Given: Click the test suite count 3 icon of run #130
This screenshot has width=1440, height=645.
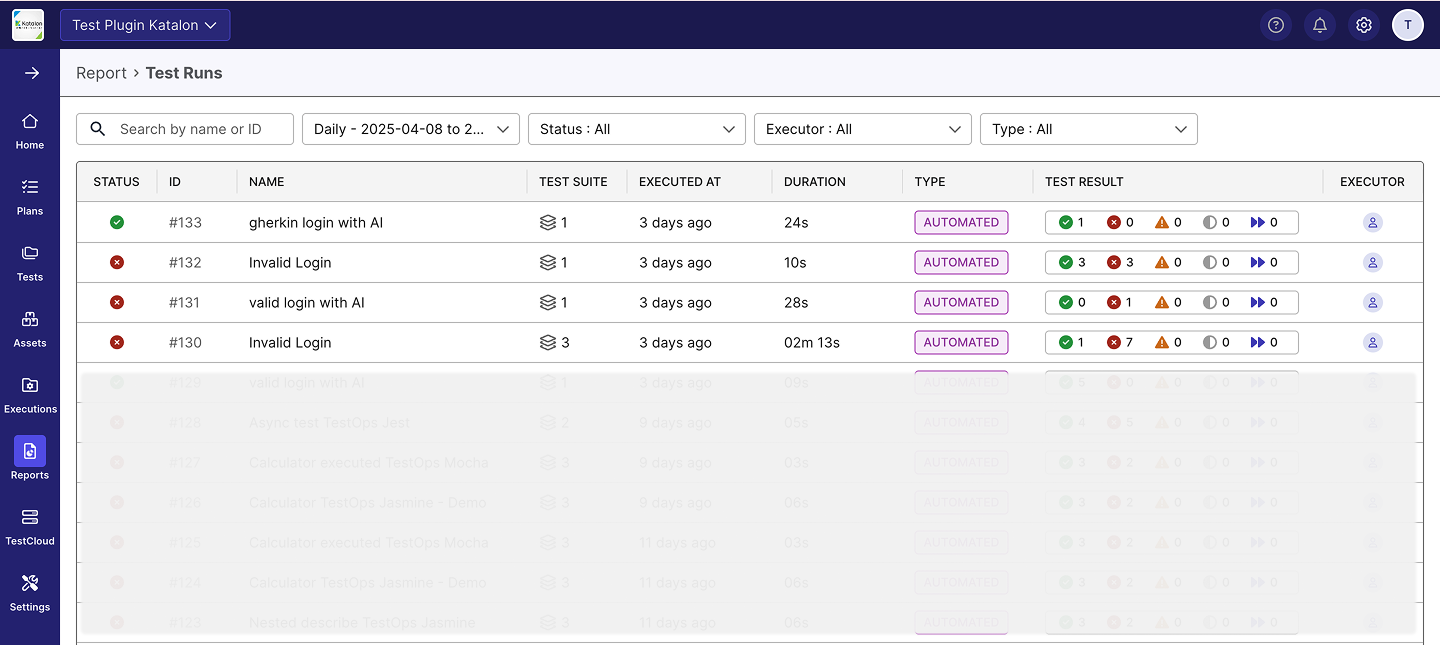Looking at the screenshot, I should (547, 342).
